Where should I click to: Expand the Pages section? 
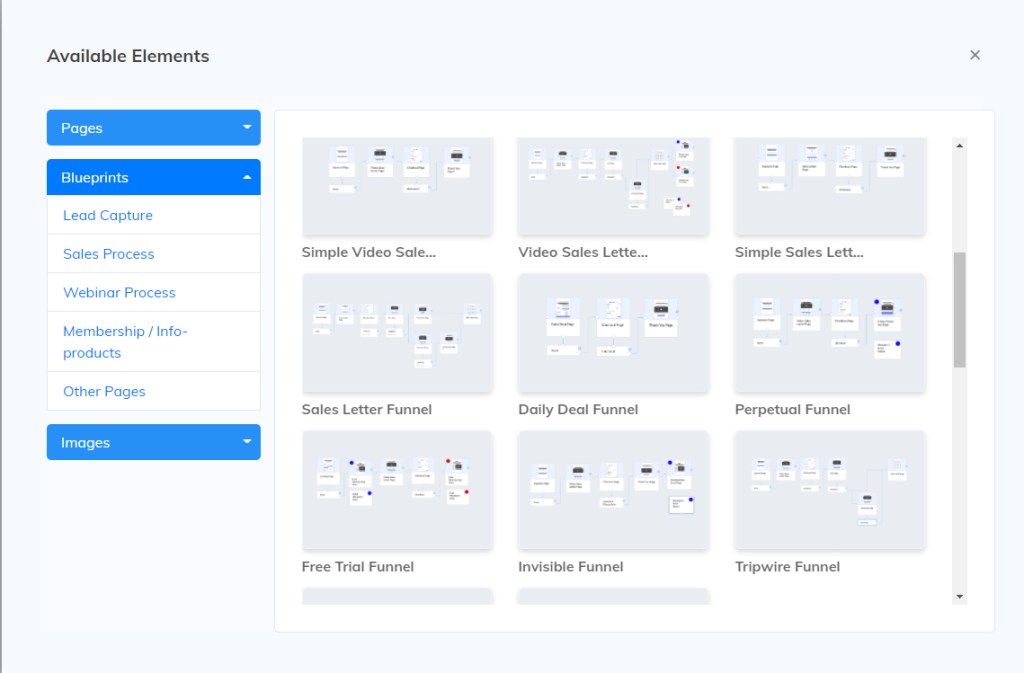click(x=153, y=128)
